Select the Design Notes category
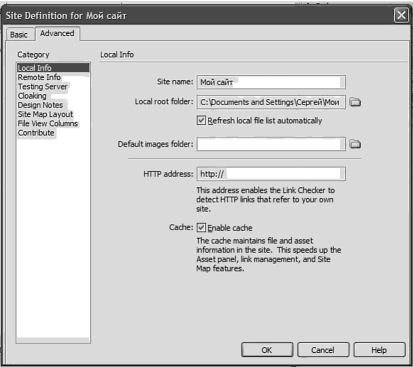The width and height of the screenshot is (413, 367). (53, 105)
